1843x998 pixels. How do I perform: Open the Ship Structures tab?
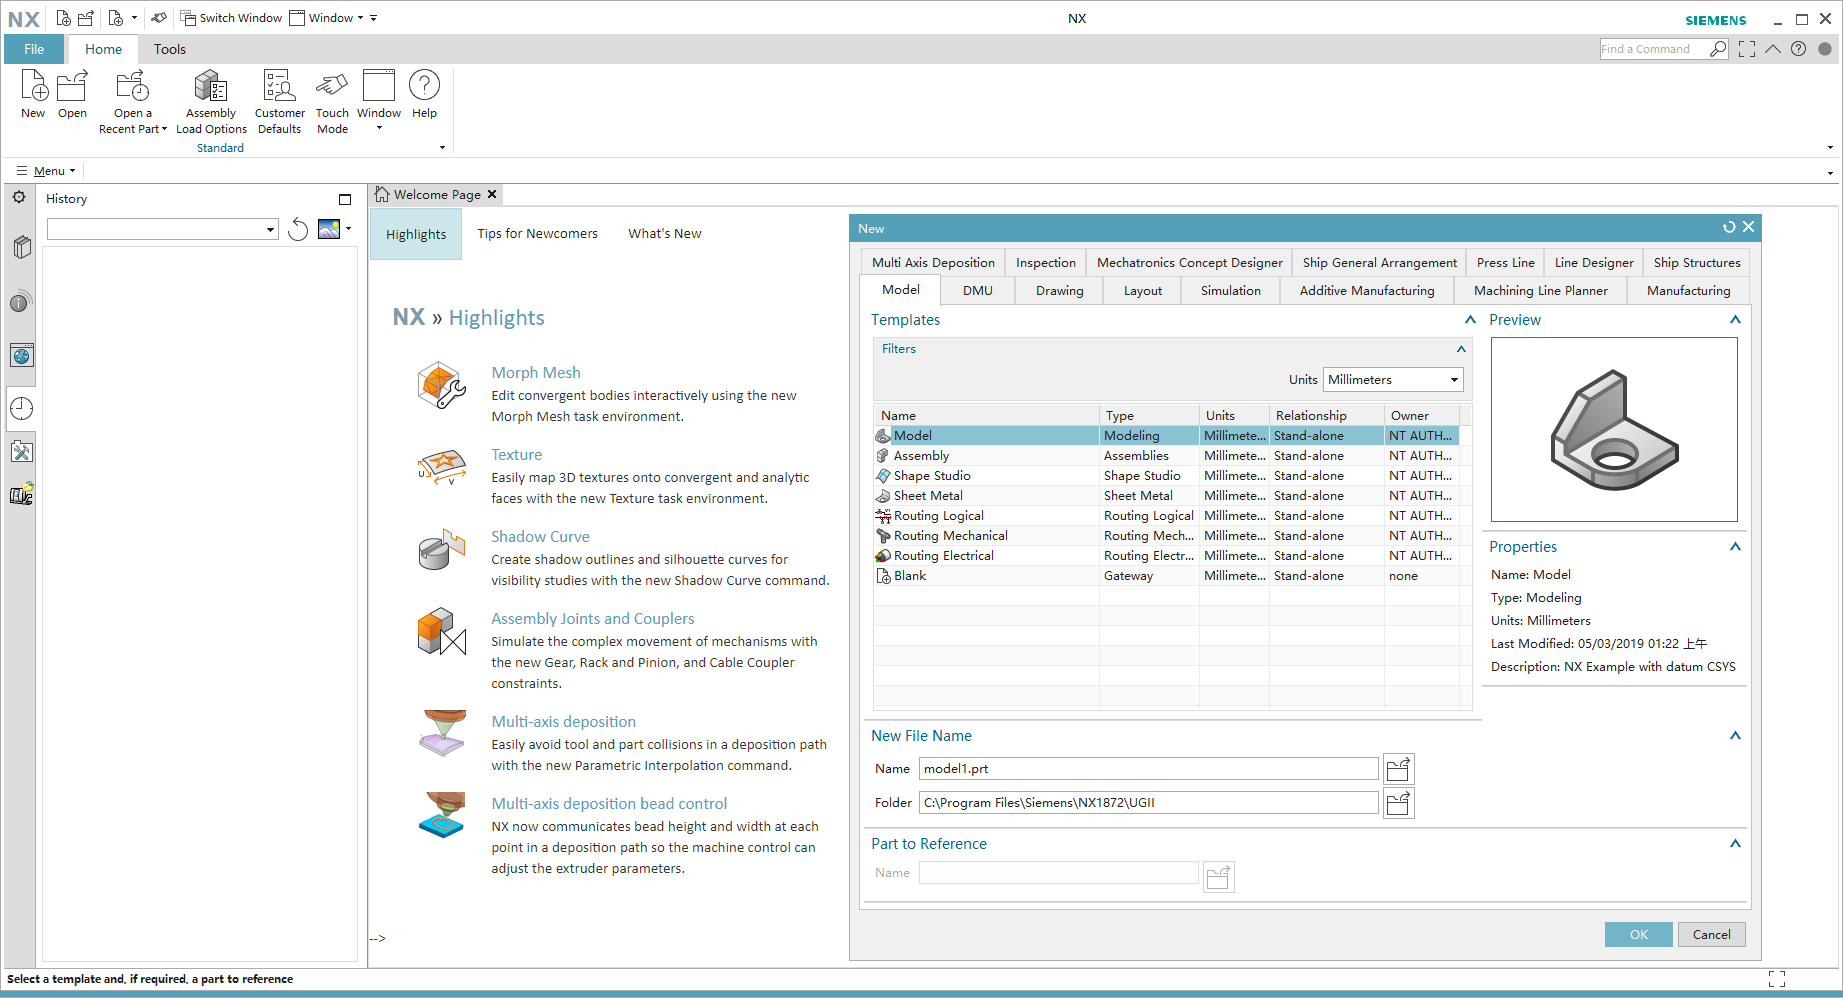(x=1696, y=263)
